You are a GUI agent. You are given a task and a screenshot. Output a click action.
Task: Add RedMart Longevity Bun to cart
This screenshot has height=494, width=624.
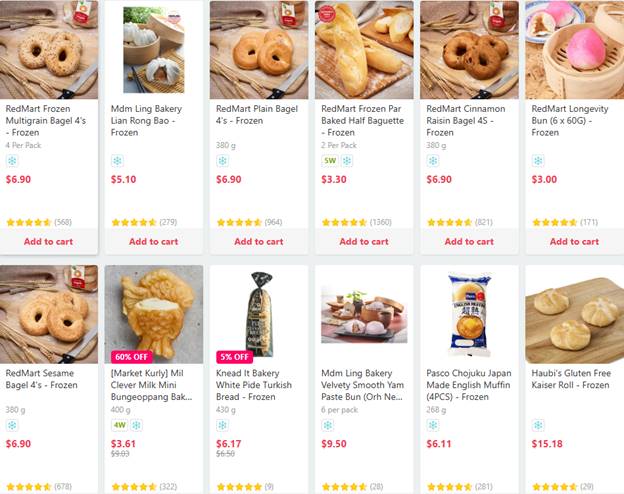pyautogui.click(x=574, y=241)
